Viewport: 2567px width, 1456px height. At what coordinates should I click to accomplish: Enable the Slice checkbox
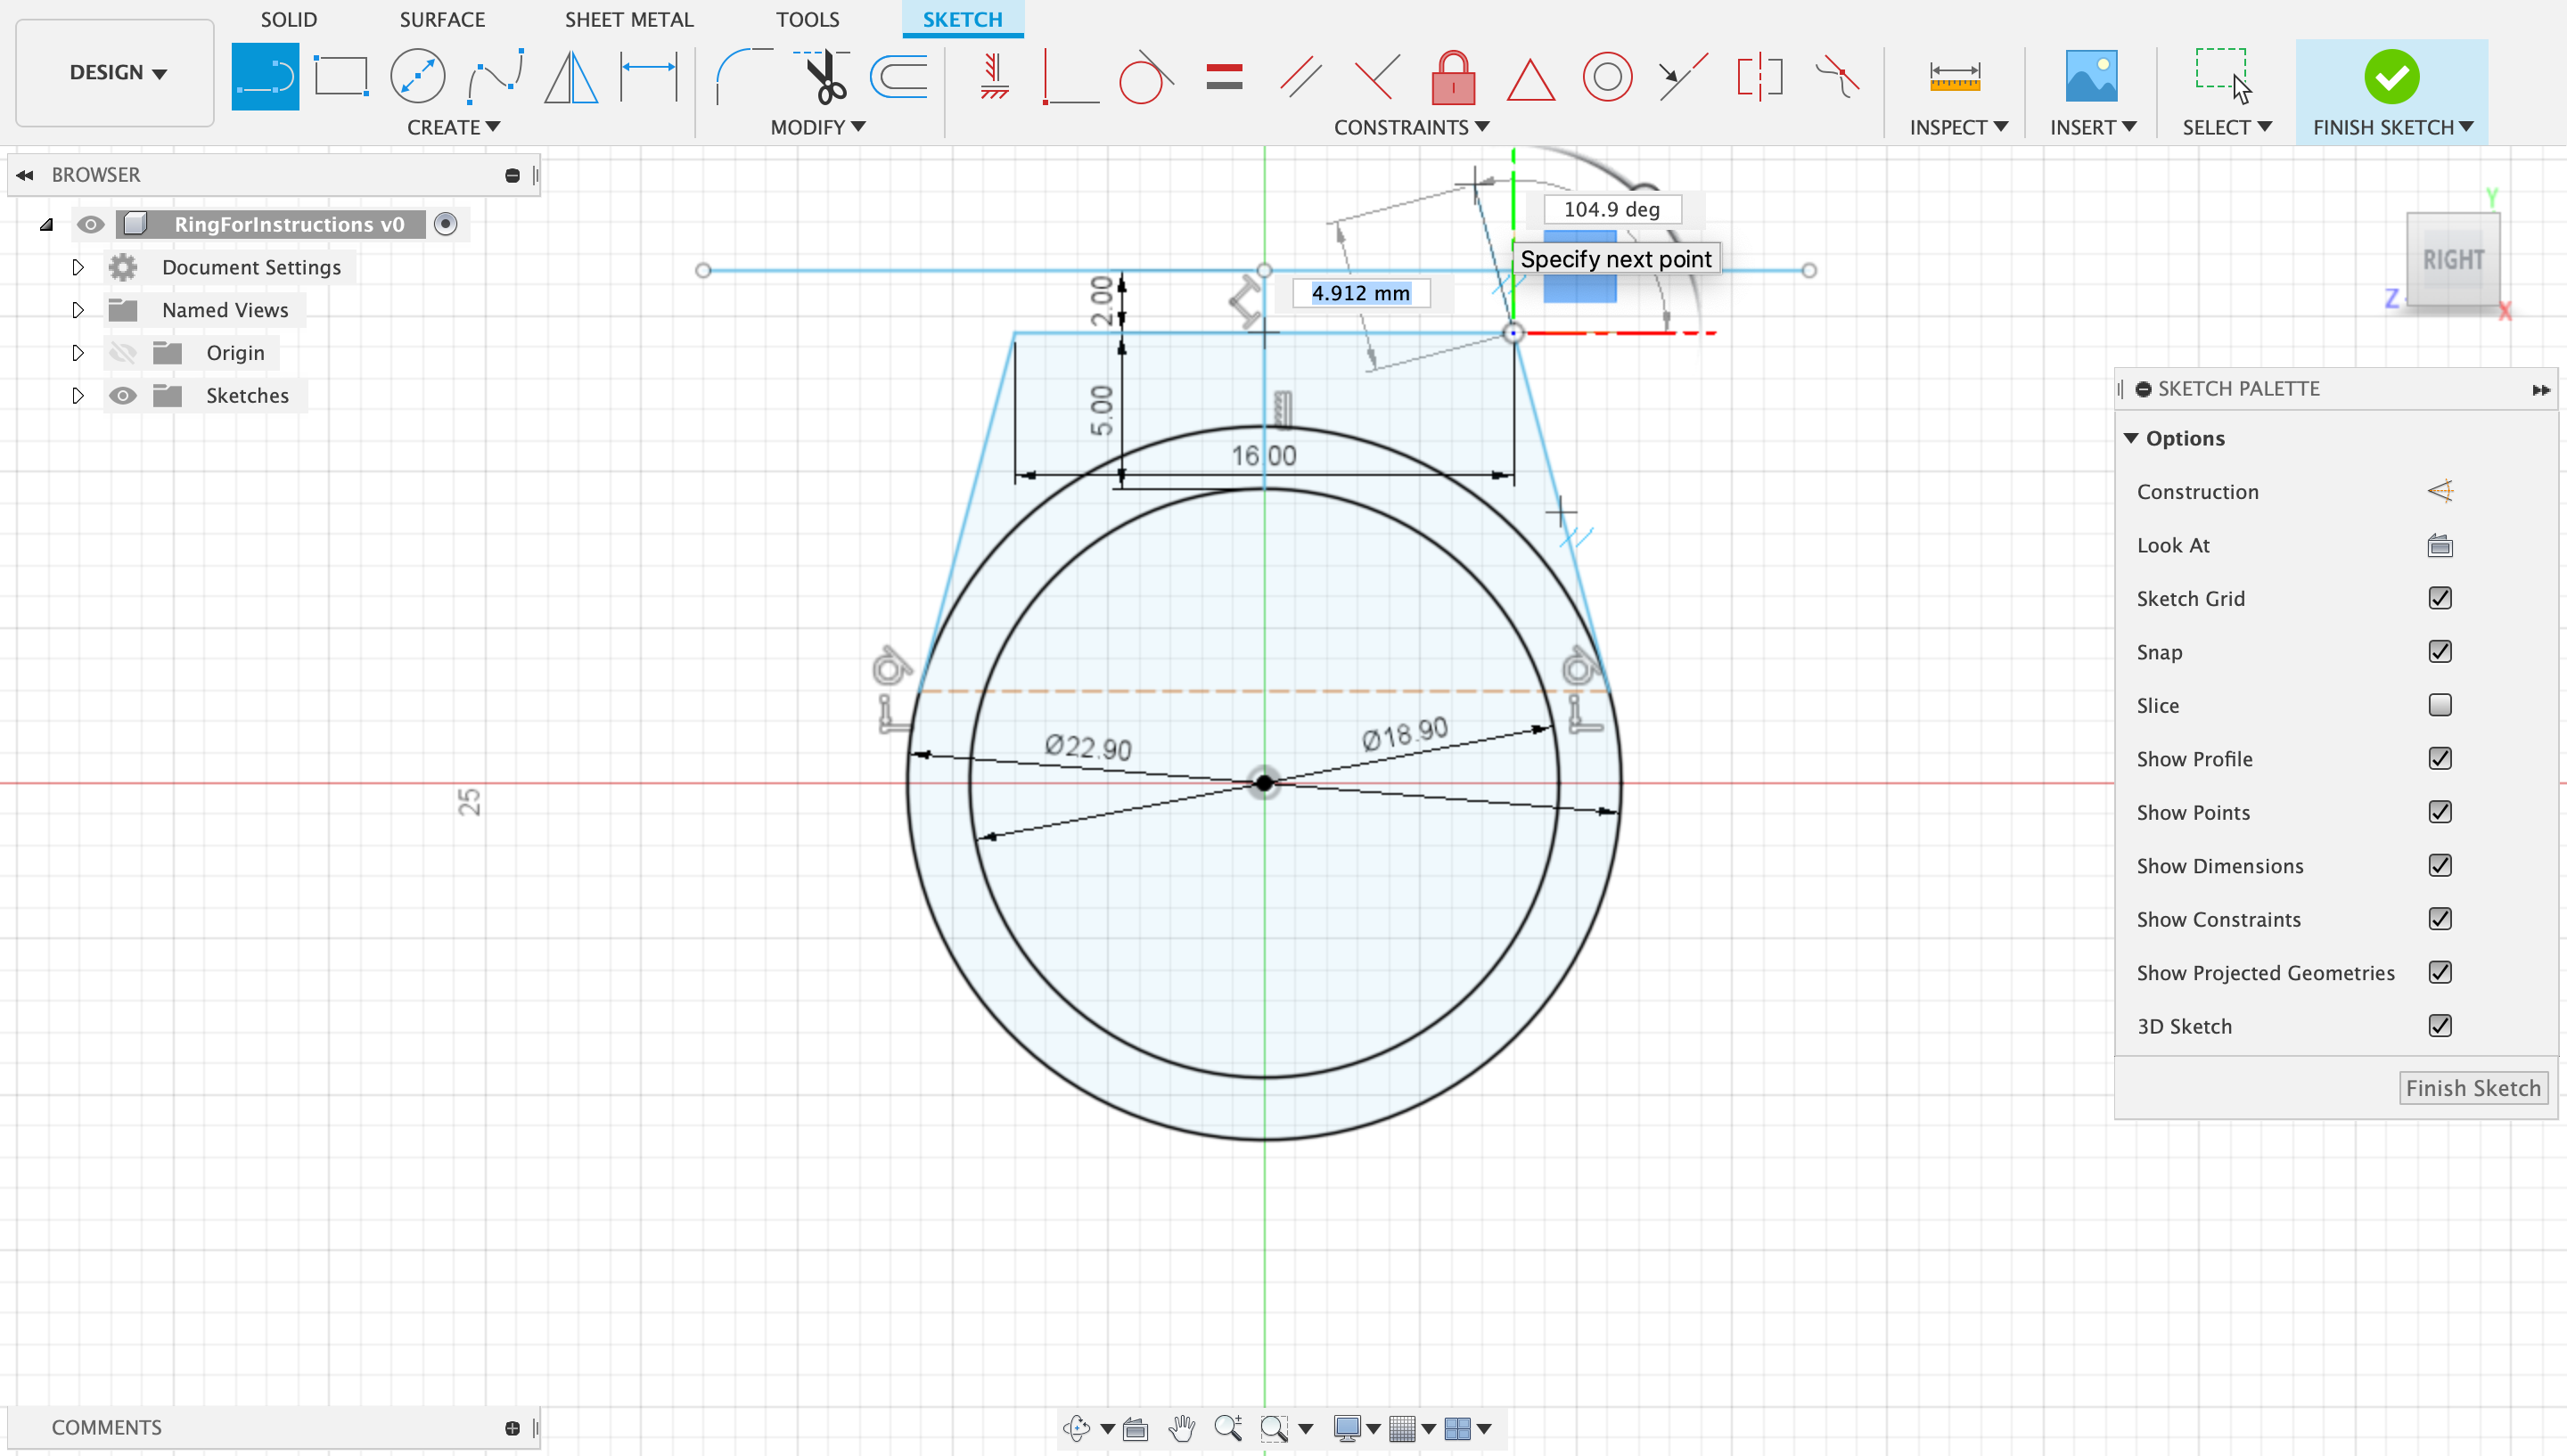[x=2439, y=705]
